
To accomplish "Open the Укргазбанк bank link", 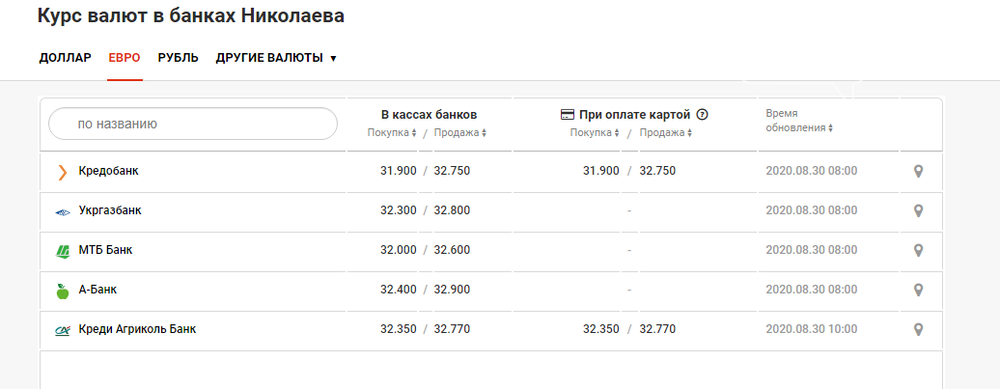I will coord(110,210).
